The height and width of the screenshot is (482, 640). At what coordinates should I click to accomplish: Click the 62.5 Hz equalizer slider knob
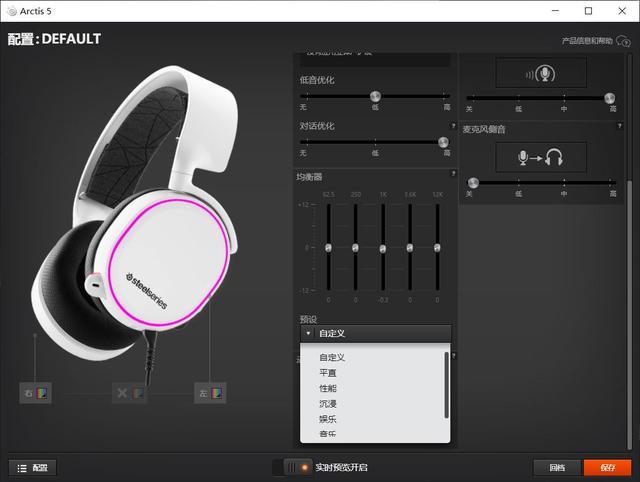click(x=328, y=248)
